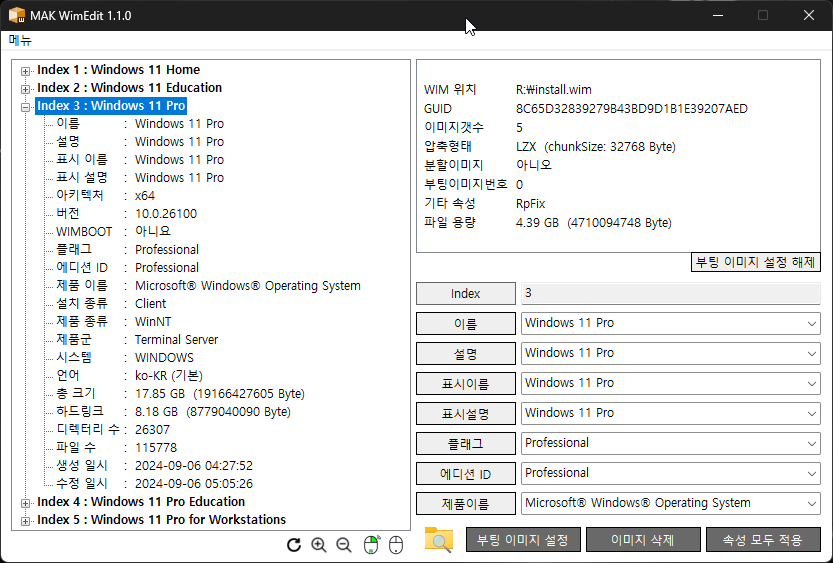Select the WIMBOOT : 아니요 row

[x=113, y=232]
